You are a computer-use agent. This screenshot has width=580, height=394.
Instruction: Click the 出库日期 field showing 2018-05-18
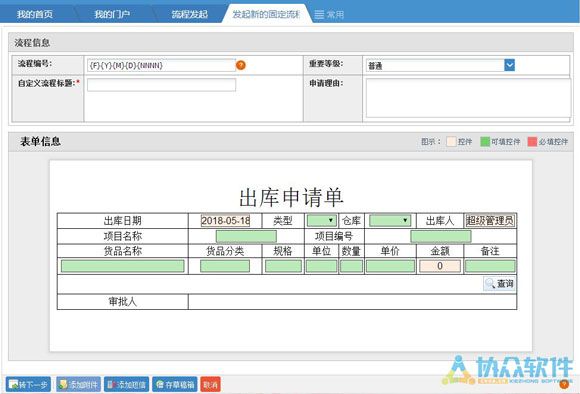click(x=225, y=221)
